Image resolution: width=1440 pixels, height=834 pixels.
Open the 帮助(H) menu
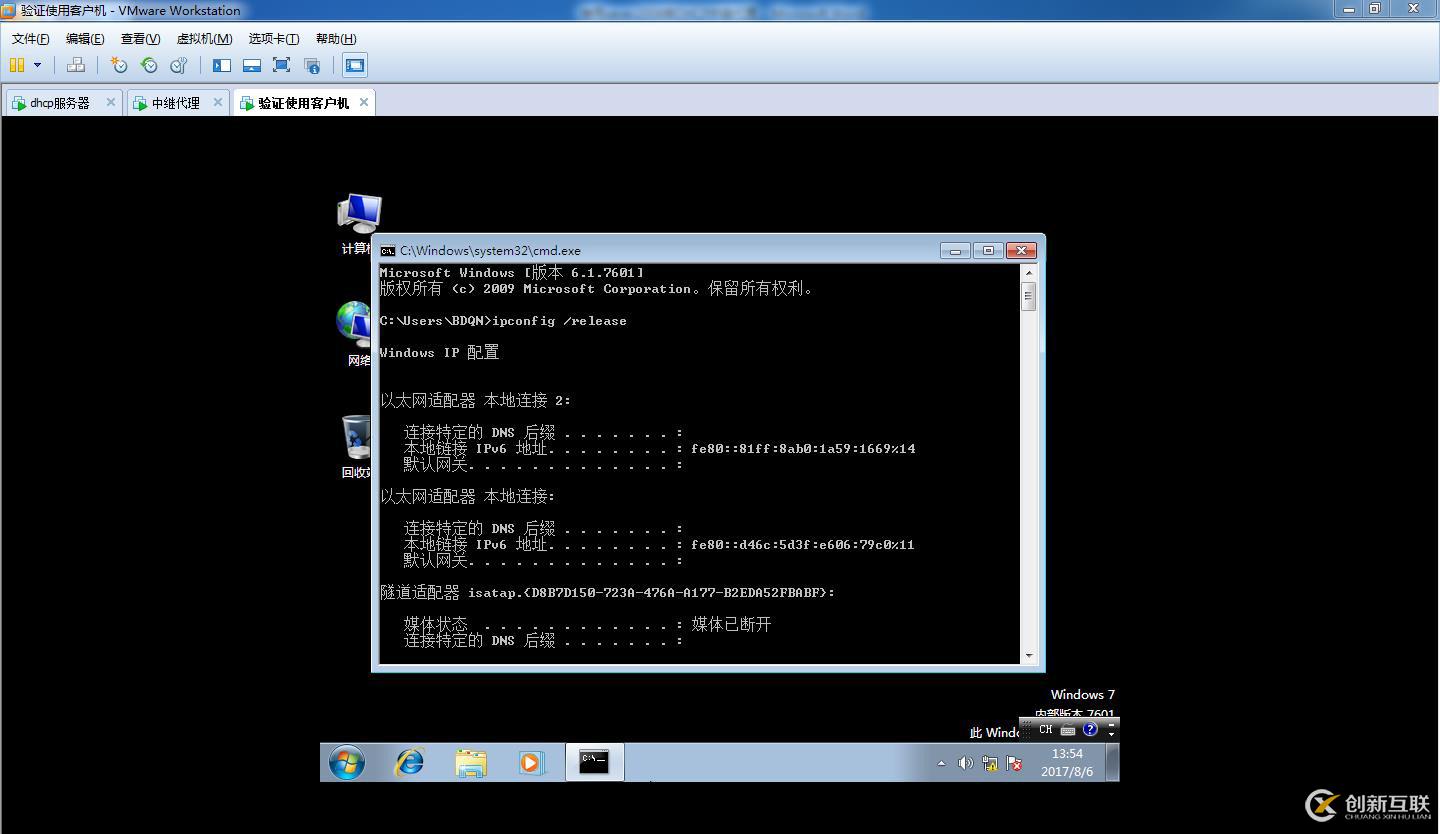tap(336, 38)
